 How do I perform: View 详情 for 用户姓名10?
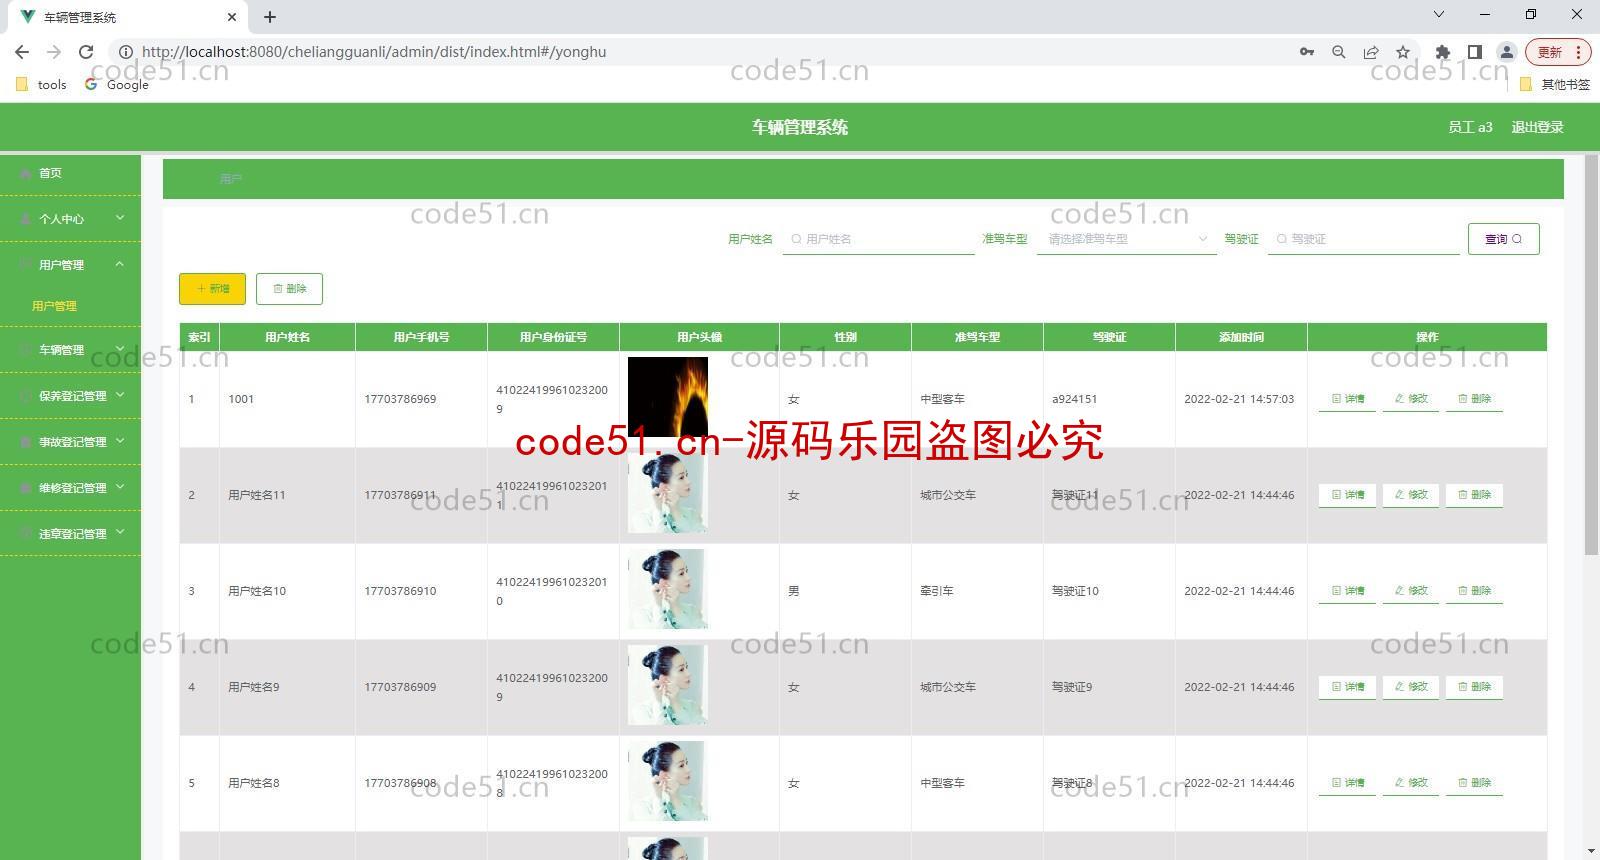click(1347, 591)
